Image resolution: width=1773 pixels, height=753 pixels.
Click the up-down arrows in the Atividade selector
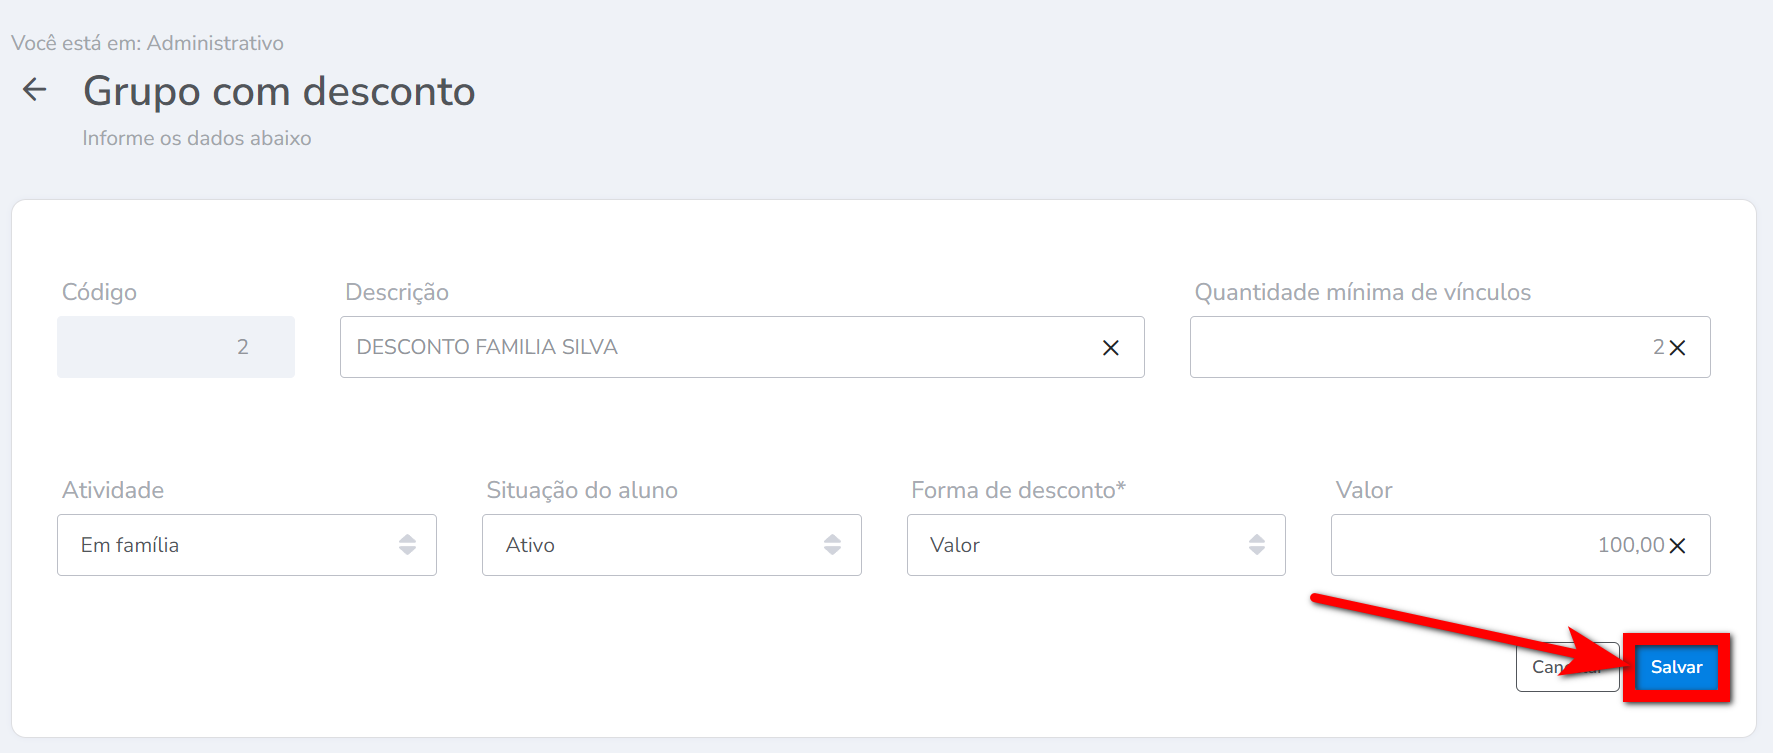tap(407, 545)
